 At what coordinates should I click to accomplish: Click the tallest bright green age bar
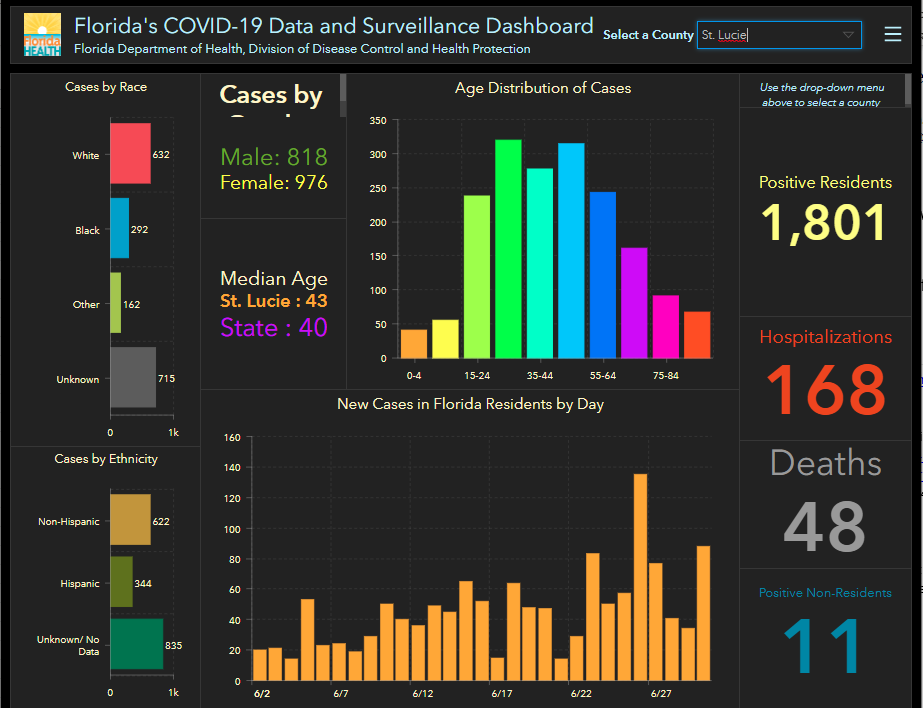click(508, 249)
